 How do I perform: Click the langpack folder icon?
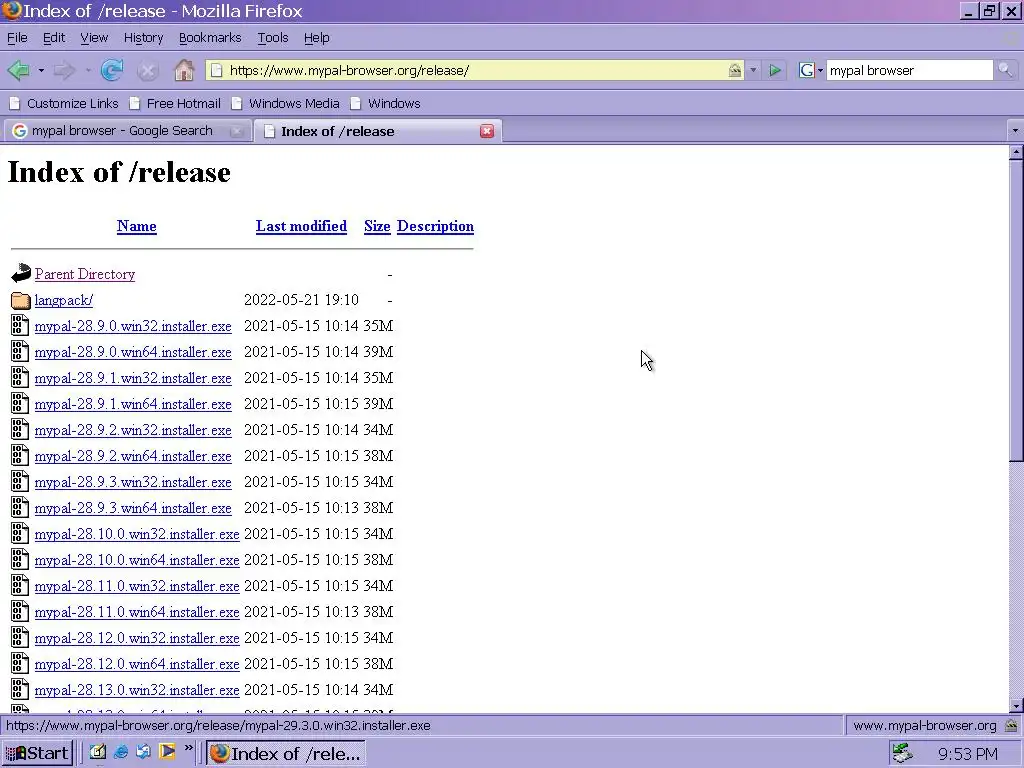(21, 300)
